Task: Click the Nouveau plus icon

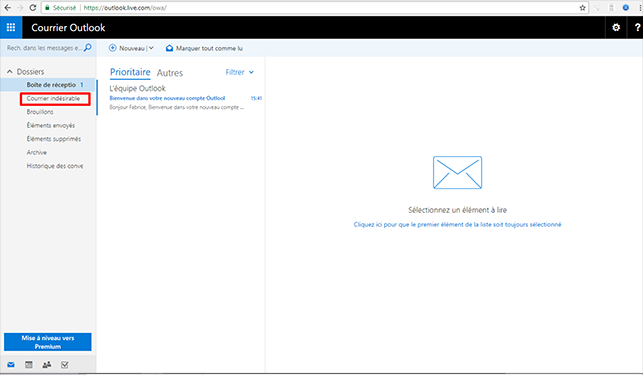Action: pos(112,48)
